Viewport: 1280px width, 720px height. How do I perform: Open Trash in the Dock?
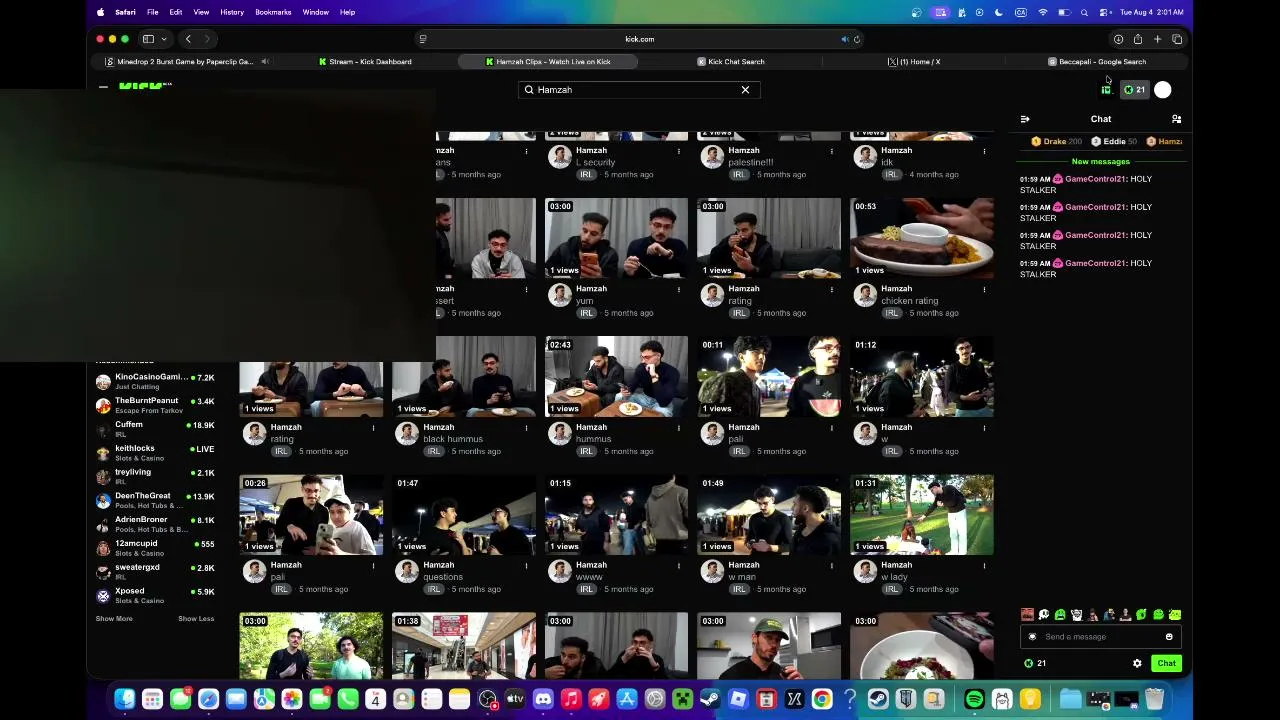click(x=1154, y=699)
